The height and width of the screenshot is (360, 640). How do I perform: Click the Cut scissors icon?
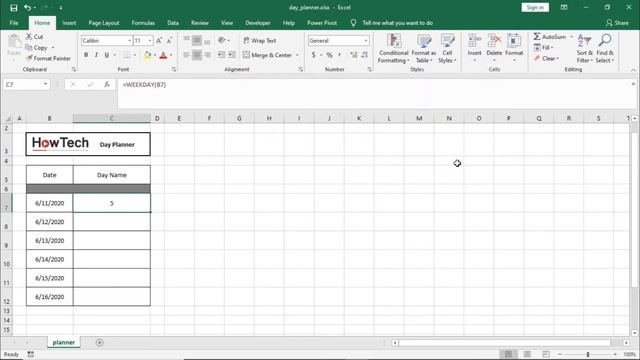tap(29, 36)
